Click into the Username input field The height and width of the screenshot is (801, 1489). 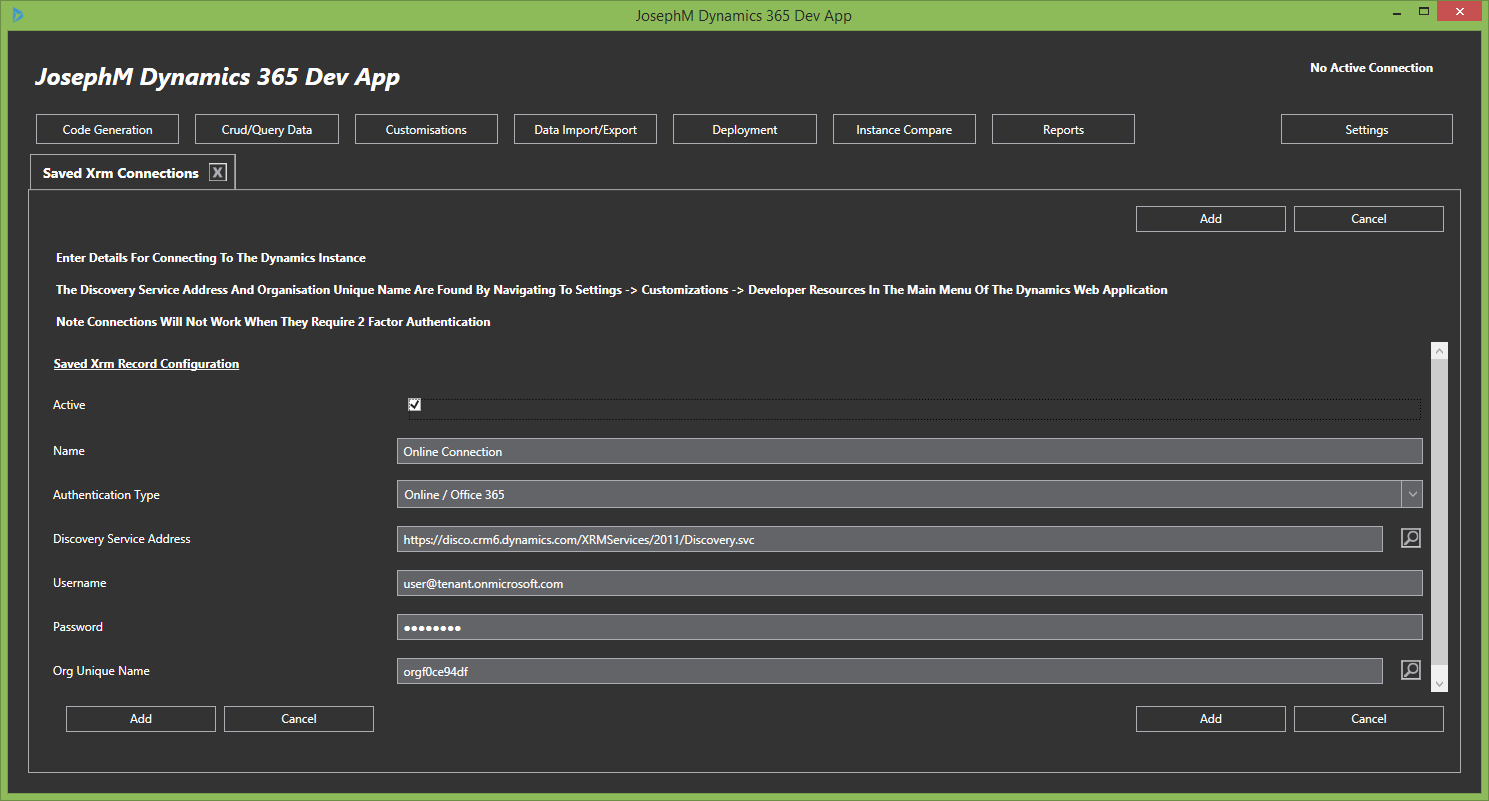point(909,583)
